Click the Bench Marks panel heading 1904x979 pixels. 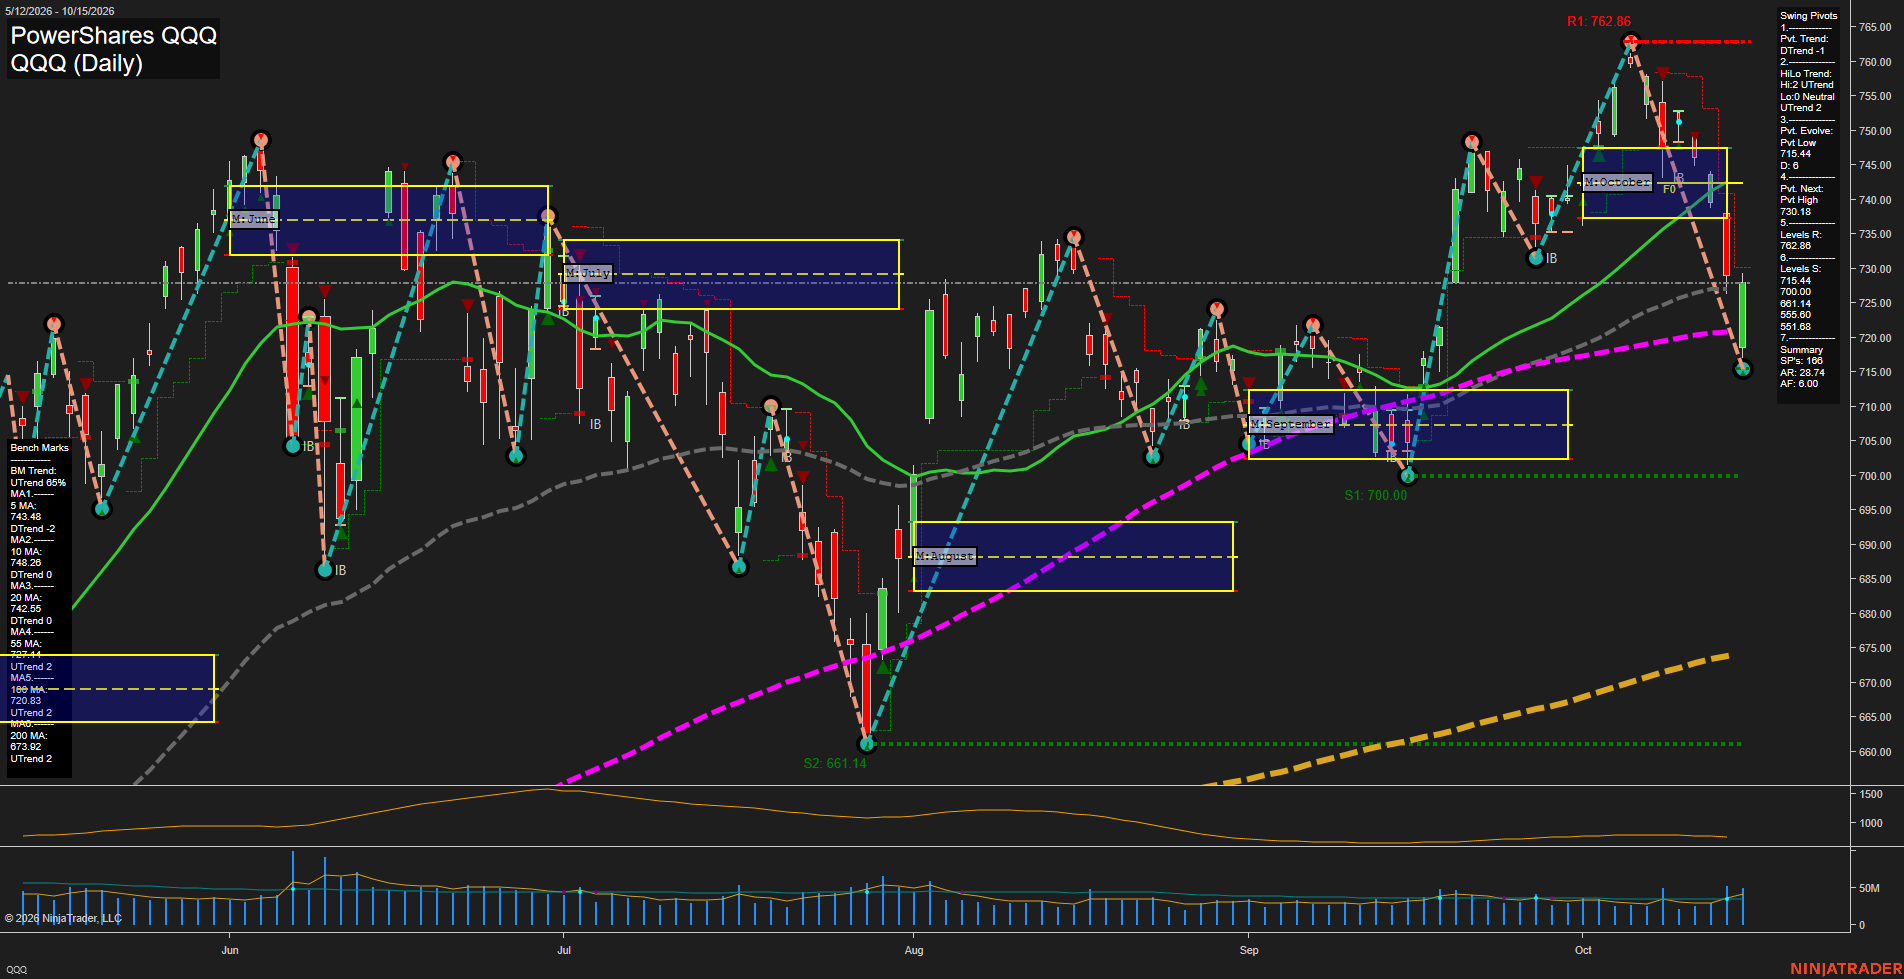pos(40,448)
